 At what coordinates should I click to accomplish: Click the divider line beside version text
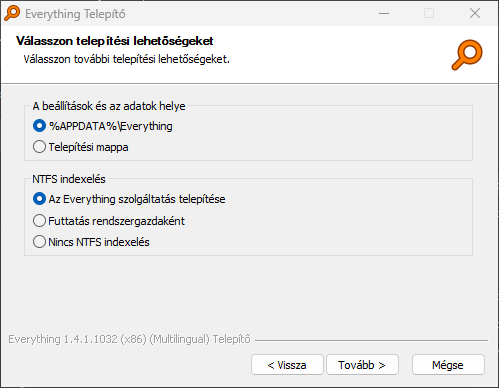pyautogui.click(x=371, y=340)
